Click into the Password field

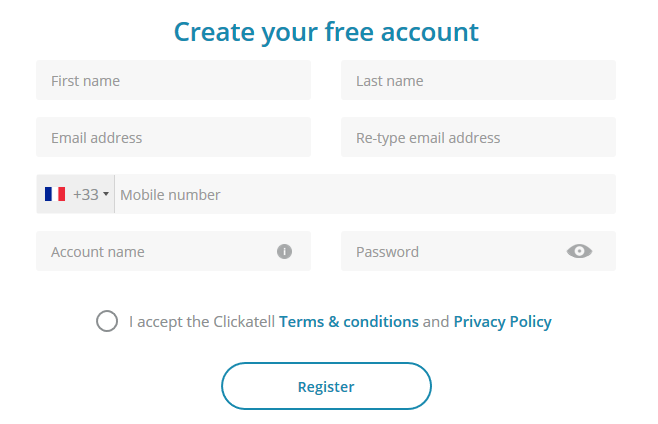click(478, 251)
